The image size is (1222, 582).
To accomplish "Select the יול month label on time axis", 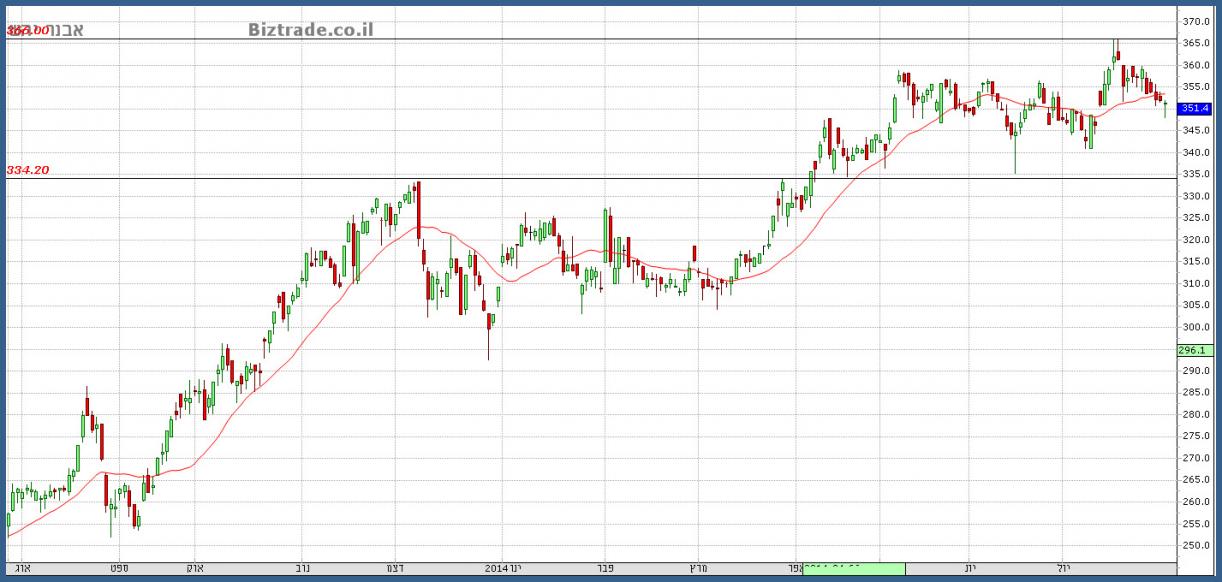I will tap(1064, 568).
